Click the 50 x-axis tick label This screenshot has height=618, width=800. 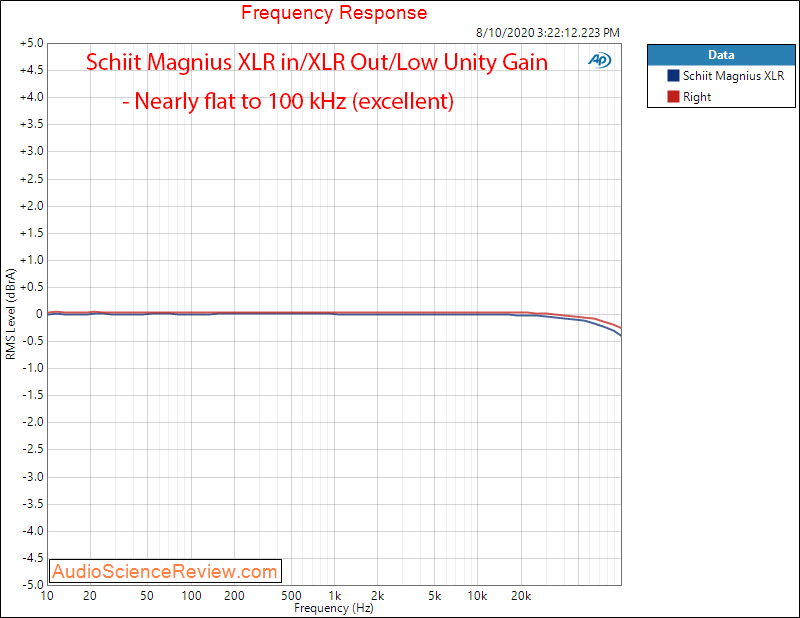(x=147, y=596)
